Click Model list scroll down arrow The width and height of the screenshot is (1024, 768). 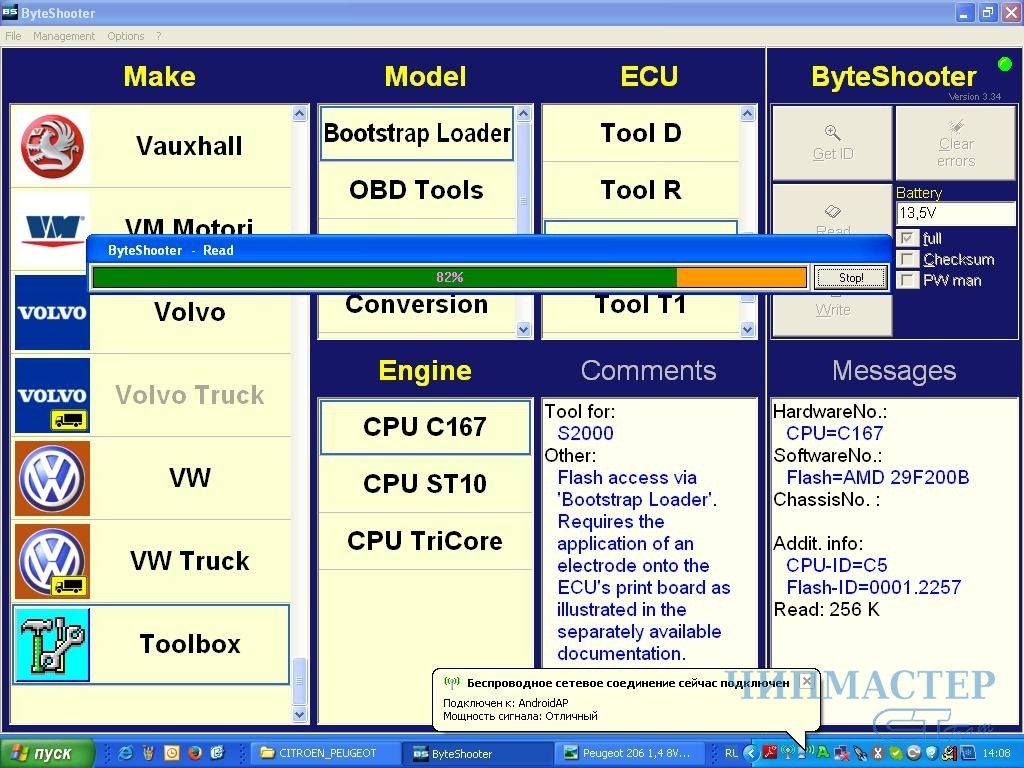click(x=524, y=329)
